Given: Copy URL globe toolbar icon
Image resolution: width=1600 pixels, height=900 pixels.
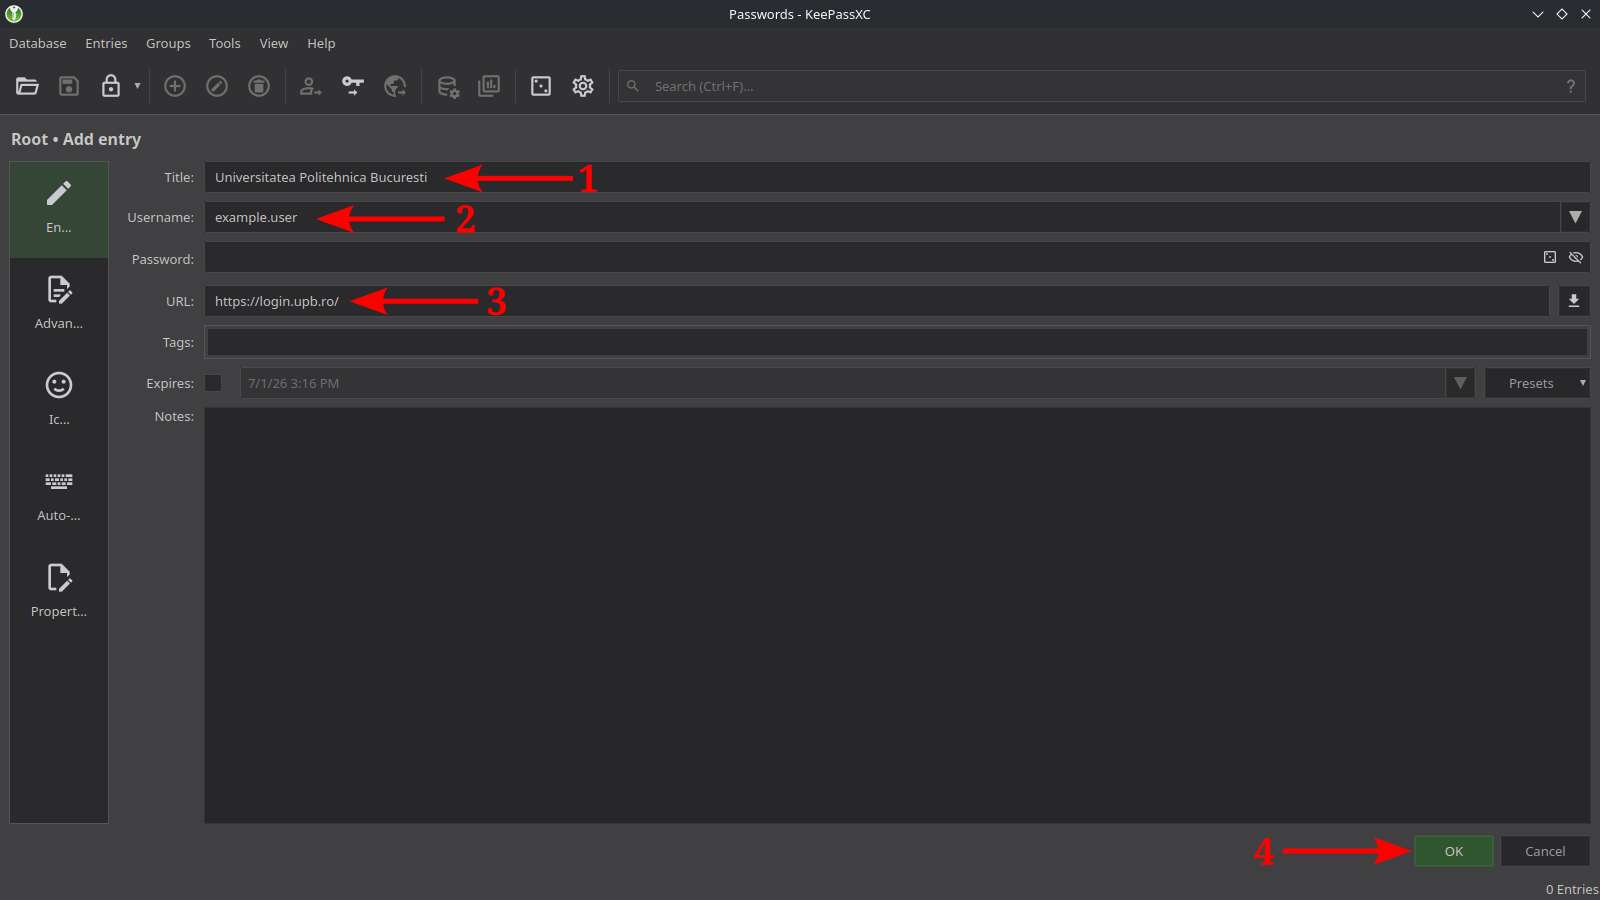Looking at the screenshot, I should pos(395,86).
